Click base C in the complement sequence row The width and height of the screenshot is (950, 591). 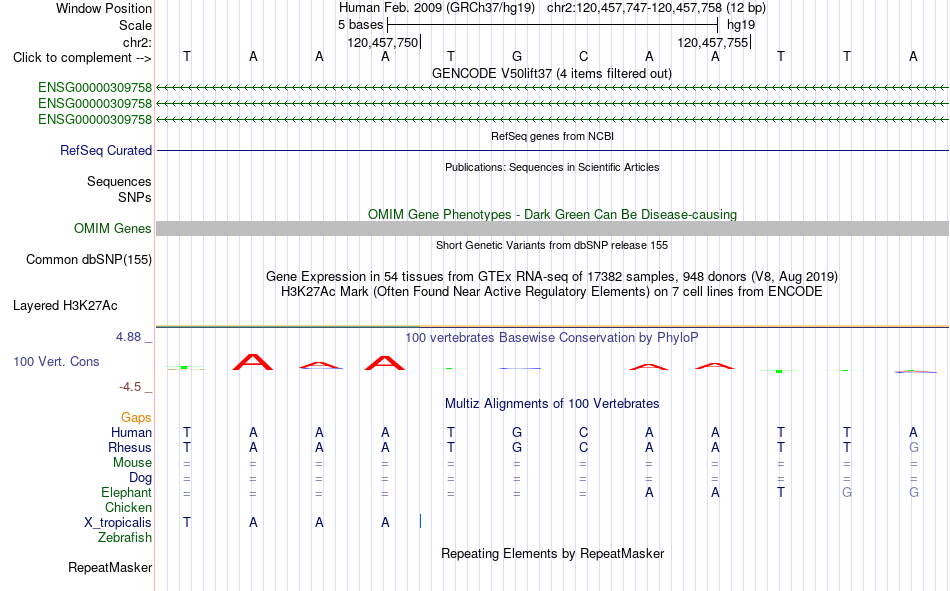(x=583, y=56)
